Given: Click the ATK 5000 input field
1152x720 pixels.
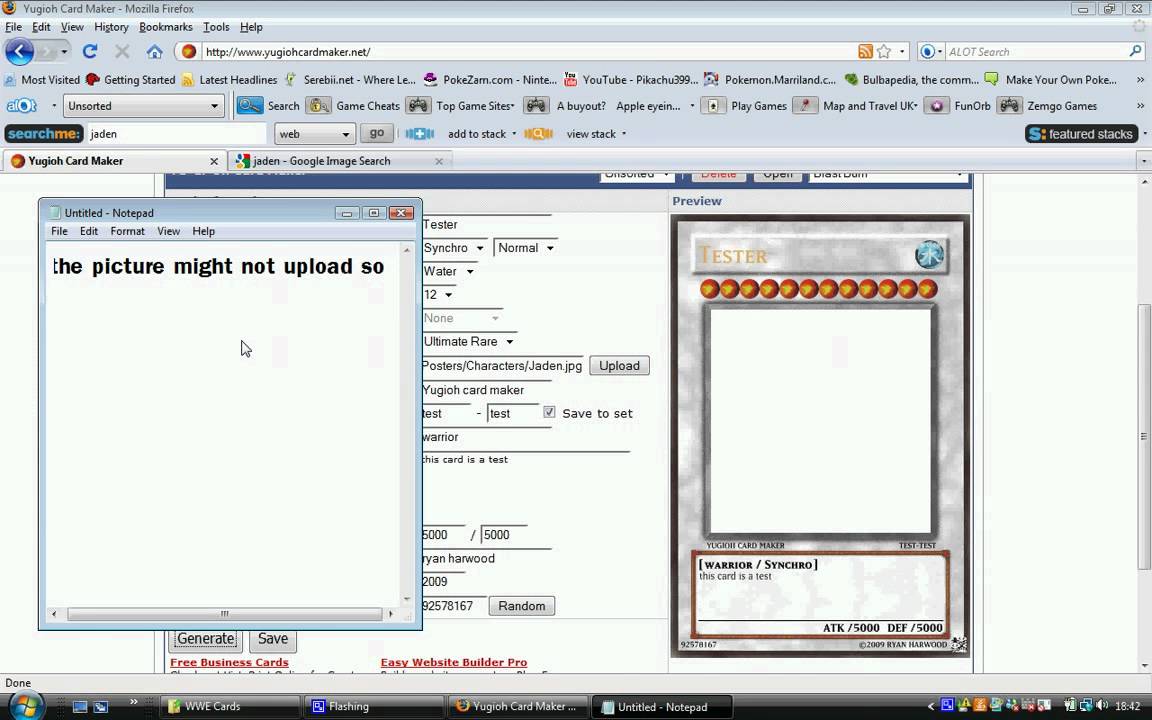Looking at the screenshot, I should click(444, 535).
